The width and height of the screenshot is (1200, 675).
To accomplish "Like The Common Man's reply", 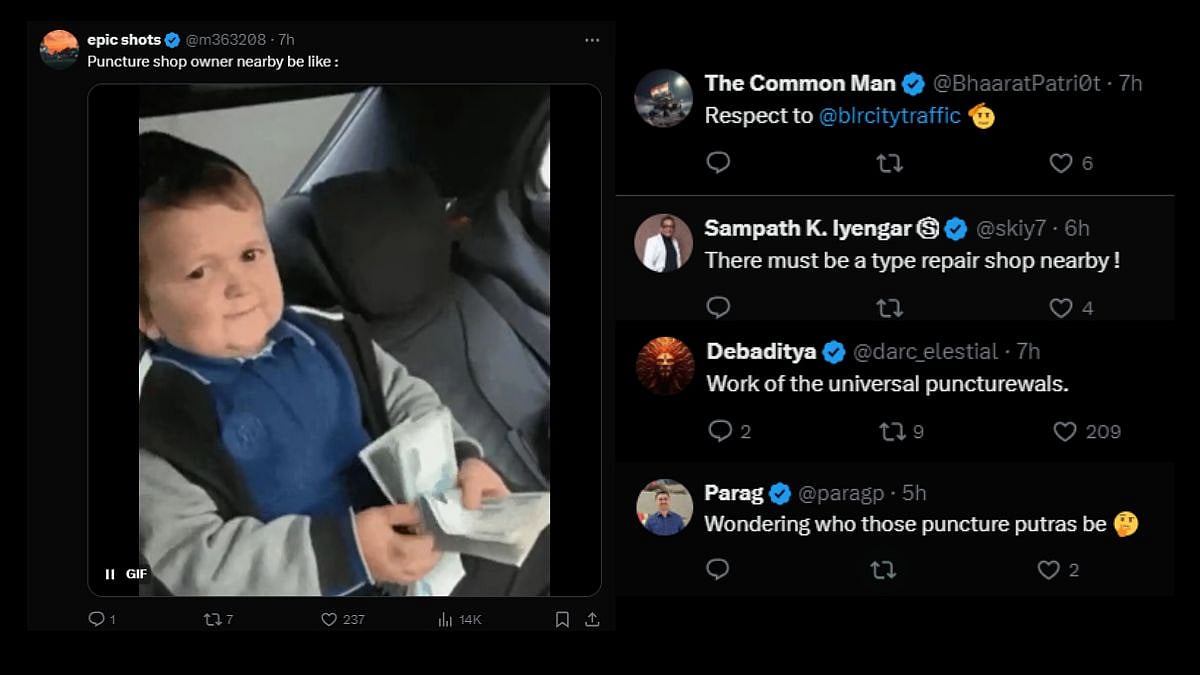I will pyautogui.click(x=1061, y=163).
